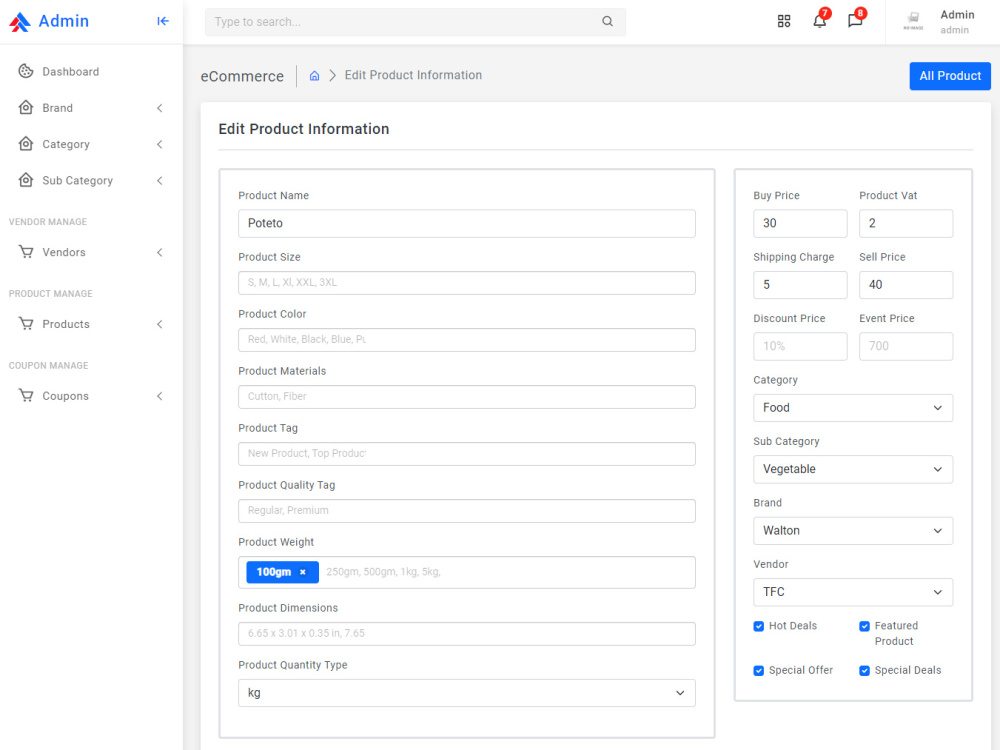Viewport: 1000px width, 750px height.
Task: Click the Admin logo icon
Action: click(x=20, y=22)
